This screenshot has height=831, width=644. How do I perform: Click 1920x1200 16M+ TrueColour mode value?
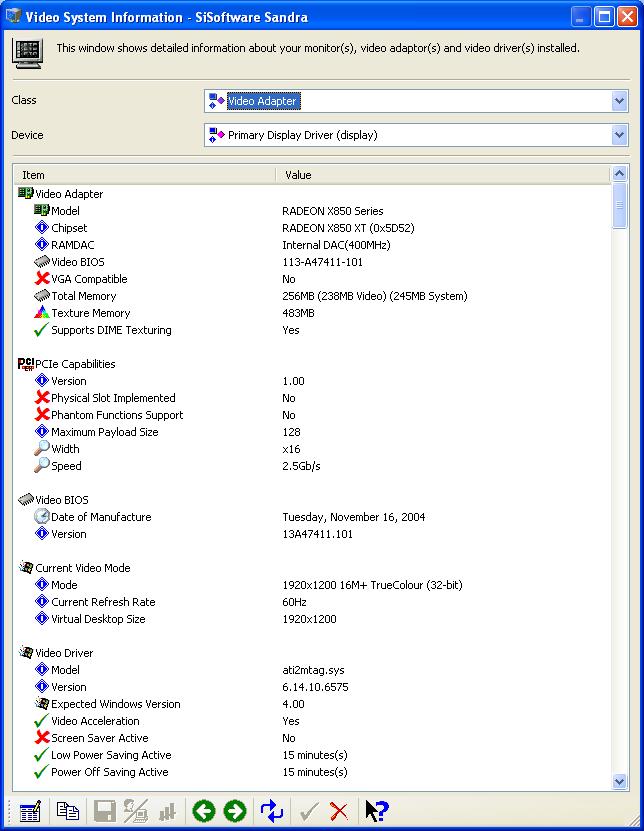(x=372, y=585)
